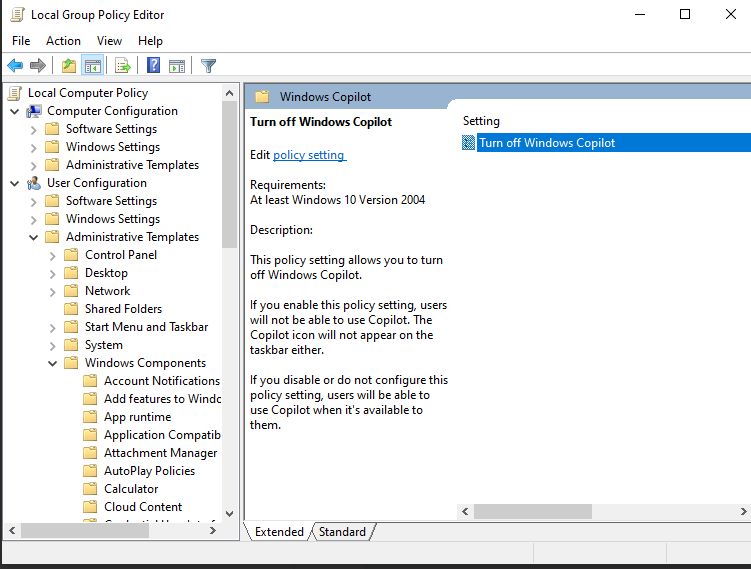This screenshot has height=569, width=751.
Task: Collapse the User Configuration node
Action: click(15, 183)
